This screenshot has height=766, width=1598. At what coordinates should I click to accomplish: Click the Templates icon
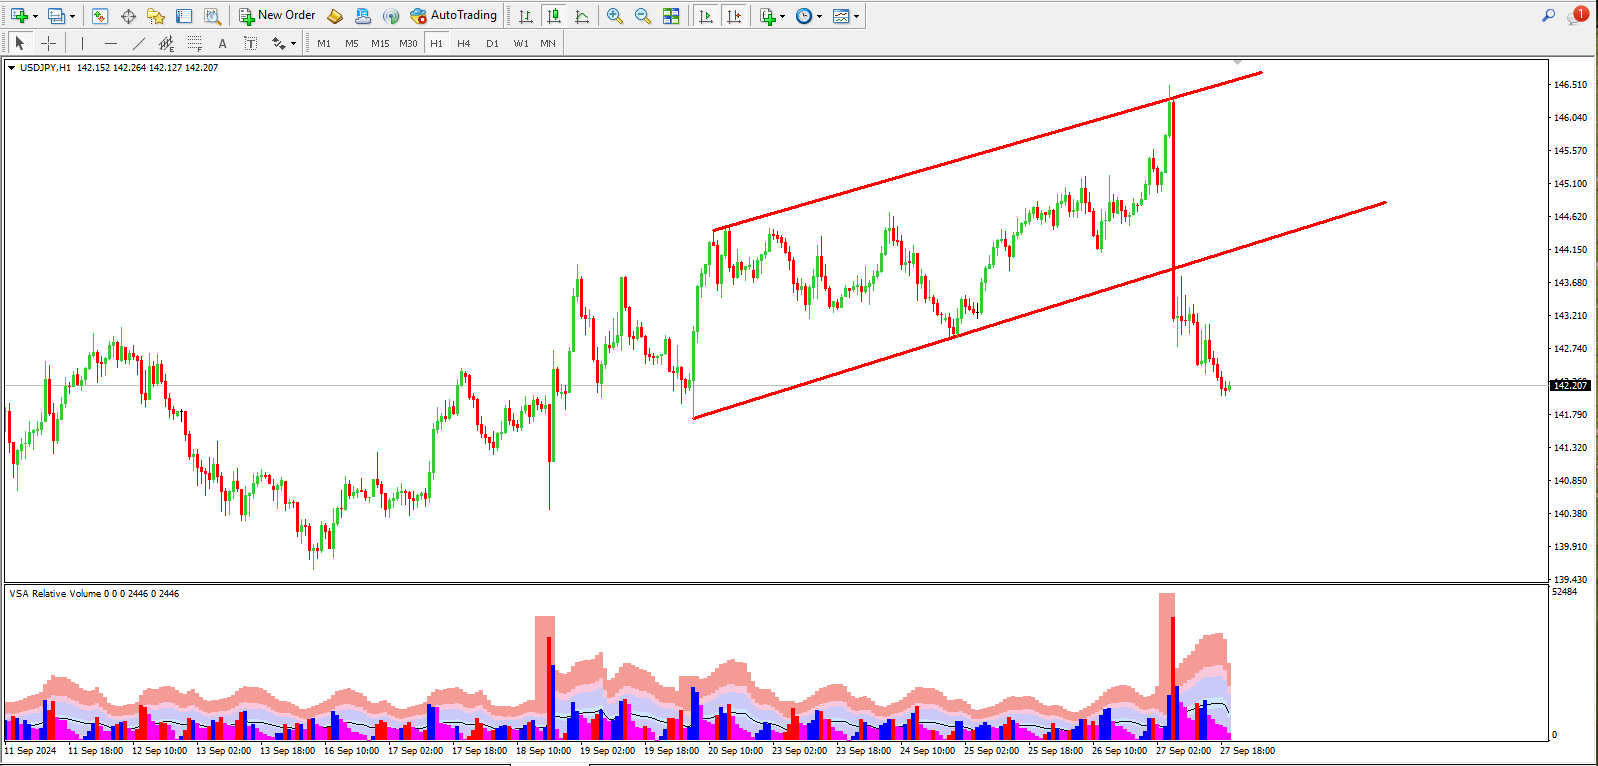point(841,16)
